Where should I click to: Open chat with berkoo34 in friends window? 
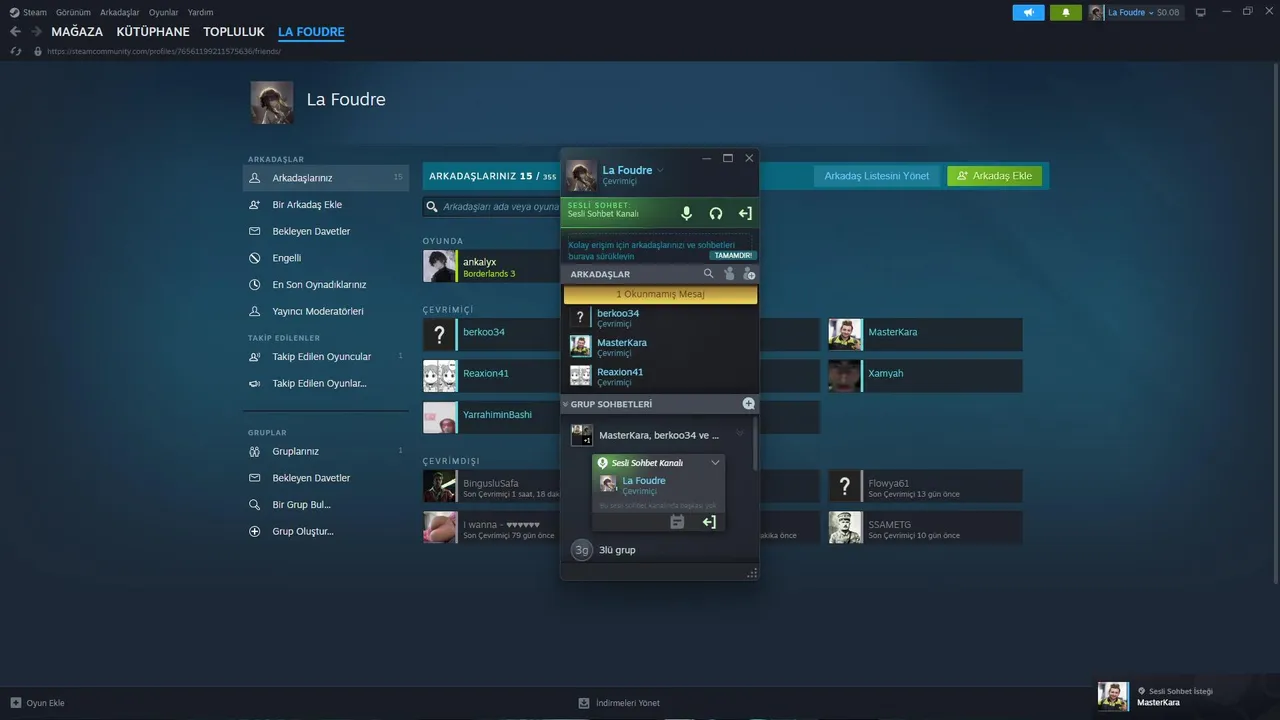point(660,318)
